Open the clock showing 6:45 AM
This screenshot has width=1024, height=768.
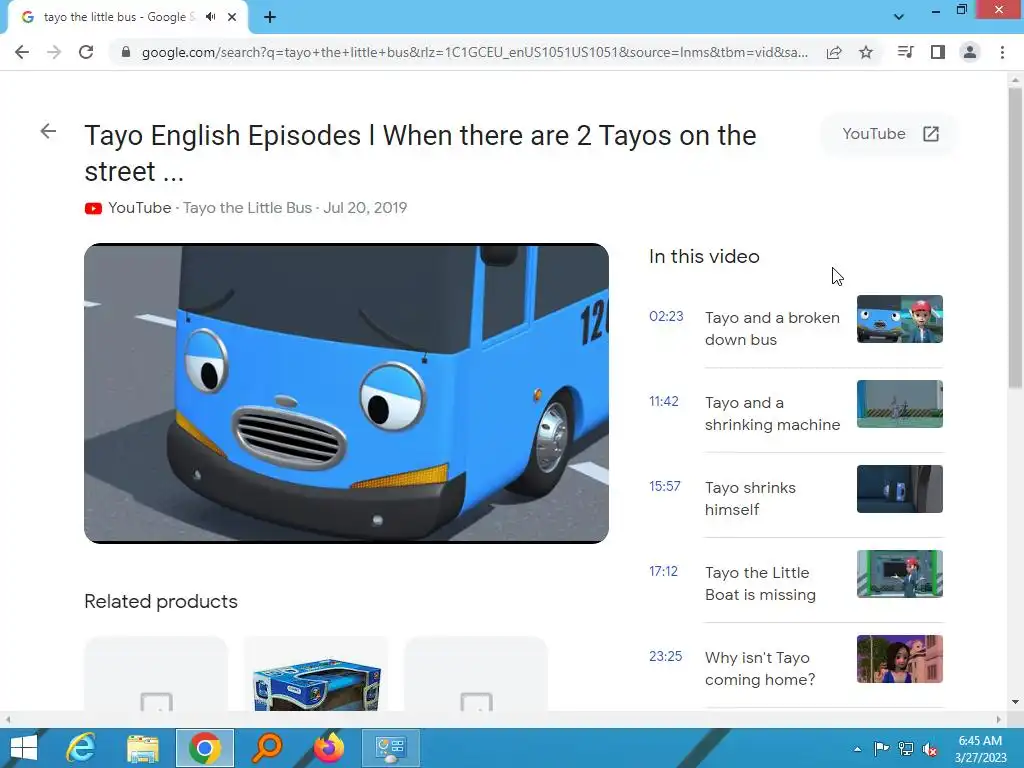(x=980, y=748)
